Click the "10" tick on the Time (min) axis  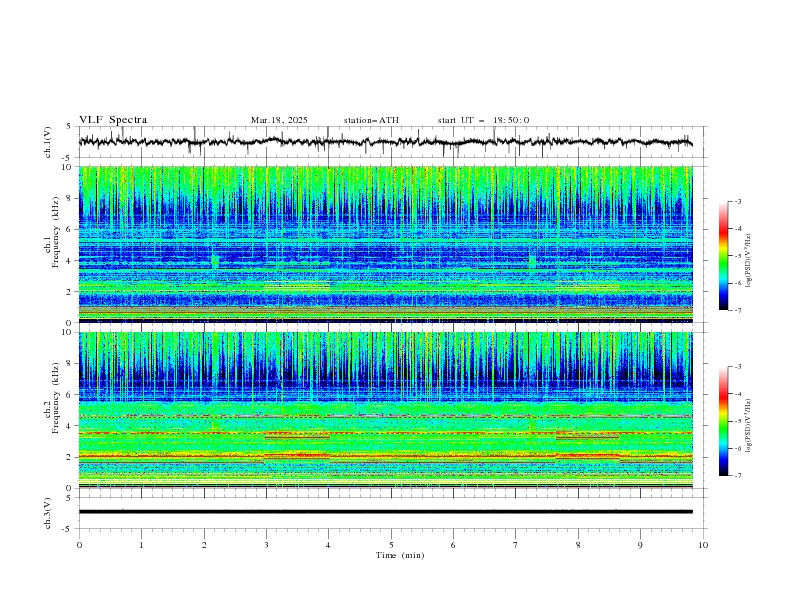coord(703,545)
